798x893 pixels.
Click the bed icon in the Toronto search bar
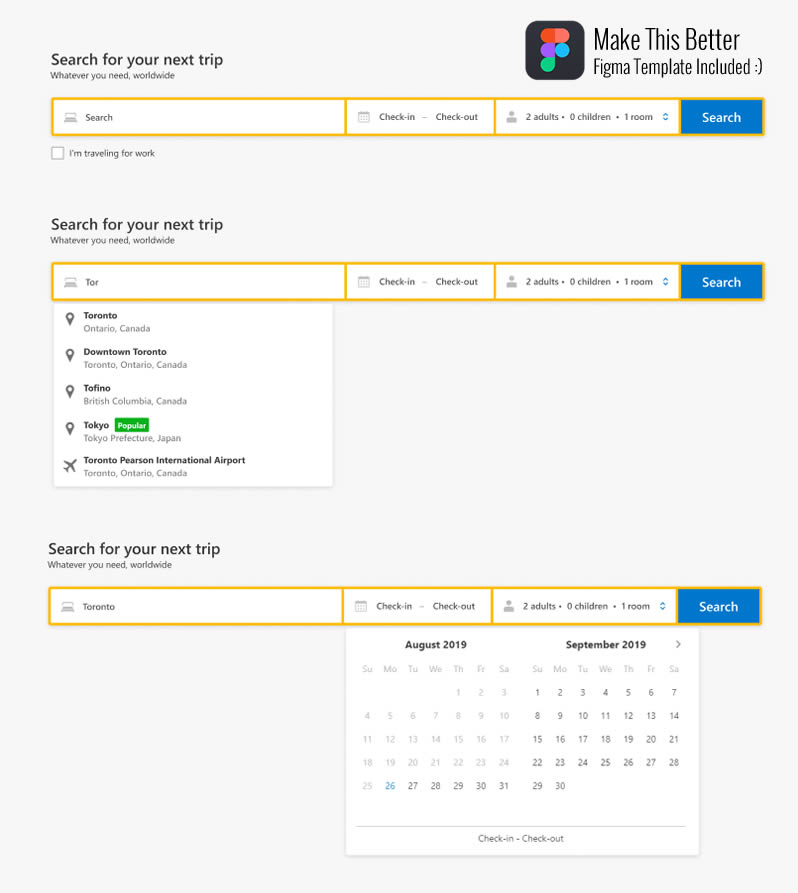pyautogui.click(x=67, y=606)
